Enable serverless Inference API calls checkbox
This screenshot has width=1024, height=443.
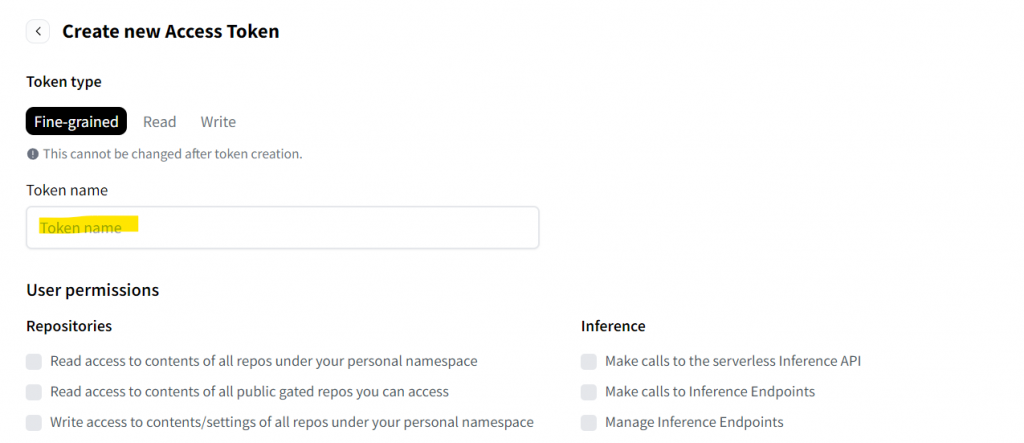[589, 361]
